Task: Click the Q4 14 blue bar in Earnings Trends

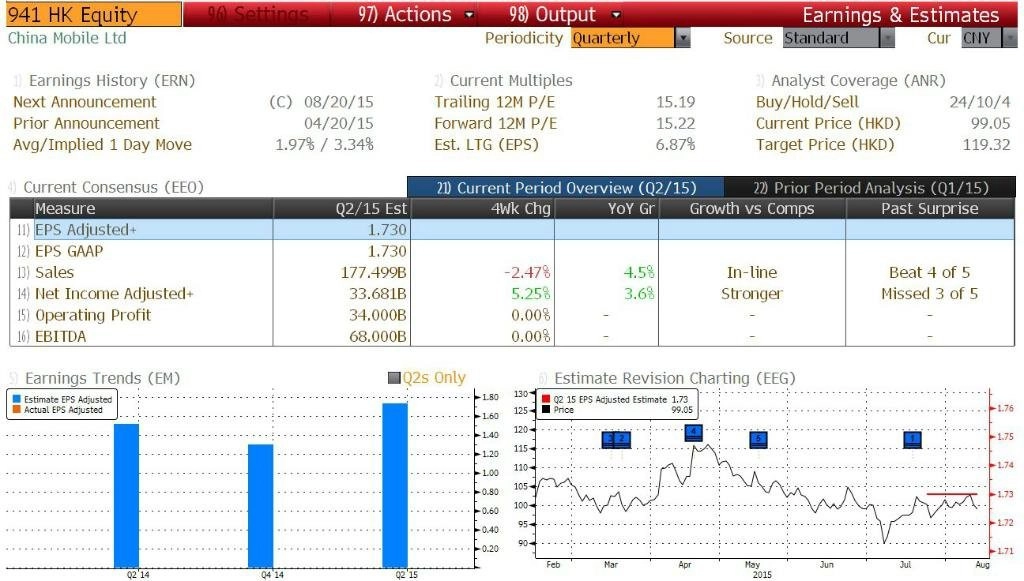Action: tap(261, 506)
